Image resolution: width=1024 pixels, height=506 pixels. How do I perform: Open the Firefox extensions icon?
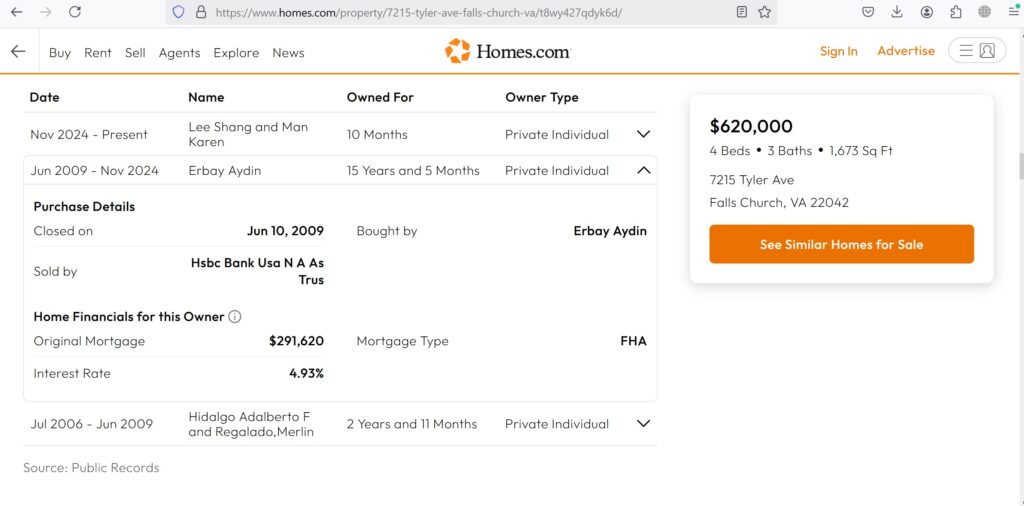click(956, 12)
